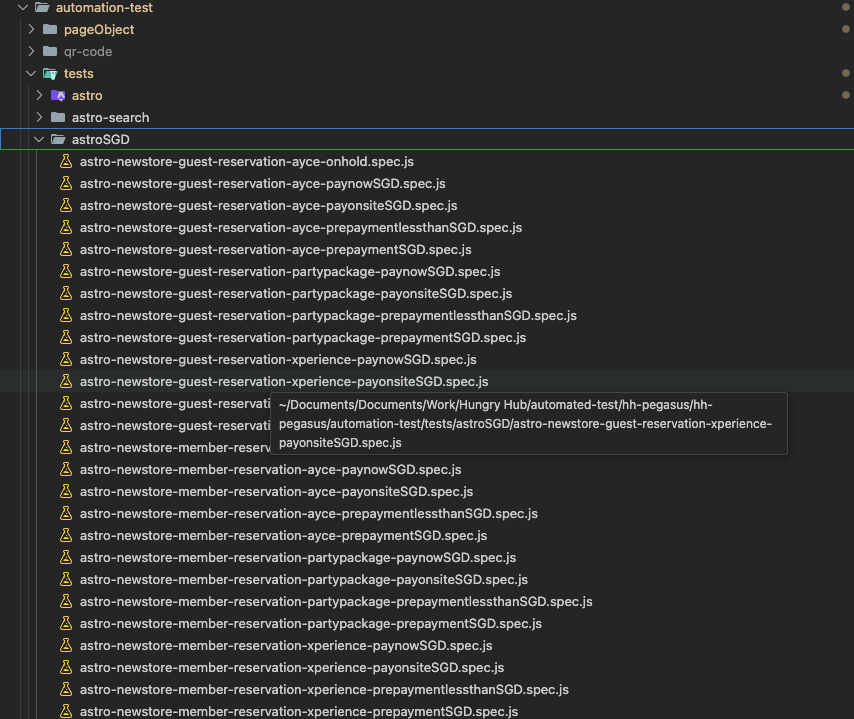Select the qr-code folder label
The width and height of the screenshot is (854, 719).
(x=88, y=52)
